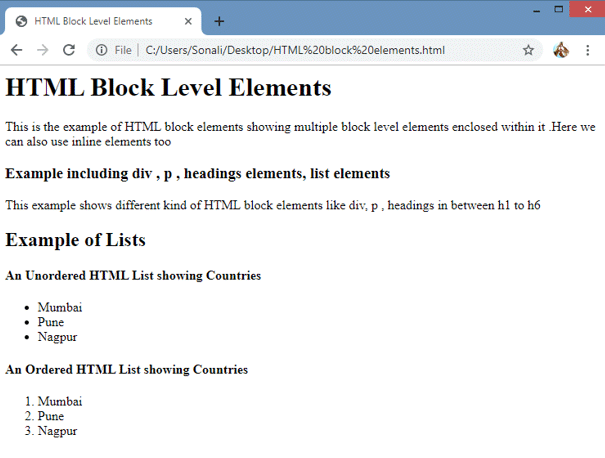Select the HTML Block Level Elements tab

tap(103, 21)
